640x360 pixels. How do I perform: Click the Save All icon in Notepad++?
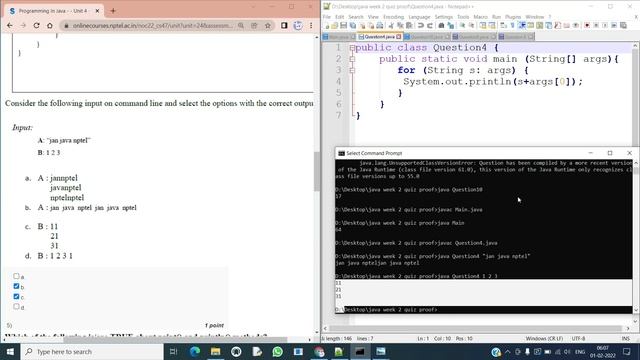[353, 25]
